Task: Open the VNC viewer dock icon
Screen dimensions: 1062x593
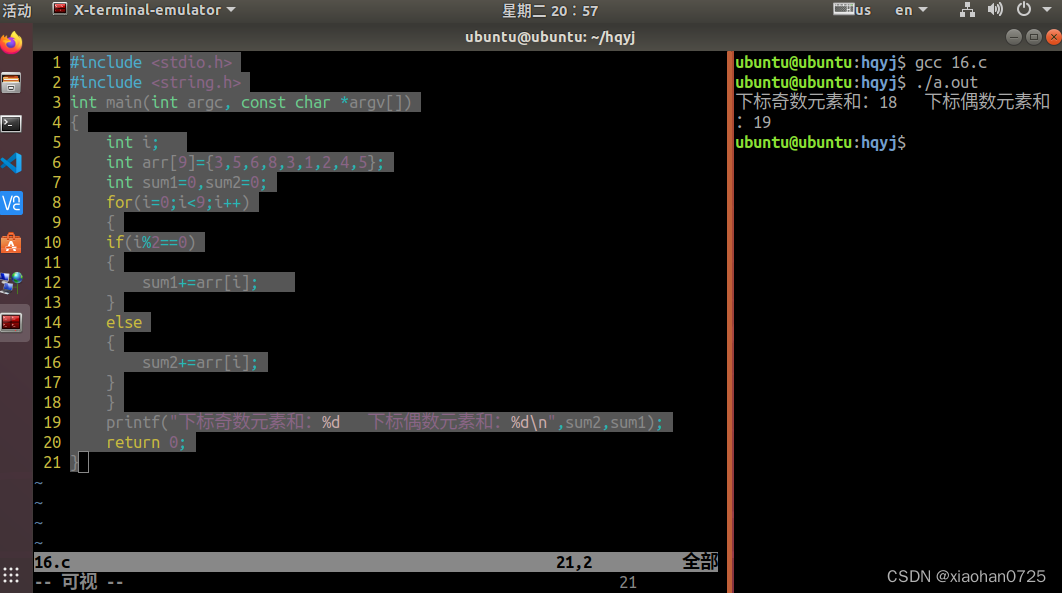Action: [x=12, y=203]
